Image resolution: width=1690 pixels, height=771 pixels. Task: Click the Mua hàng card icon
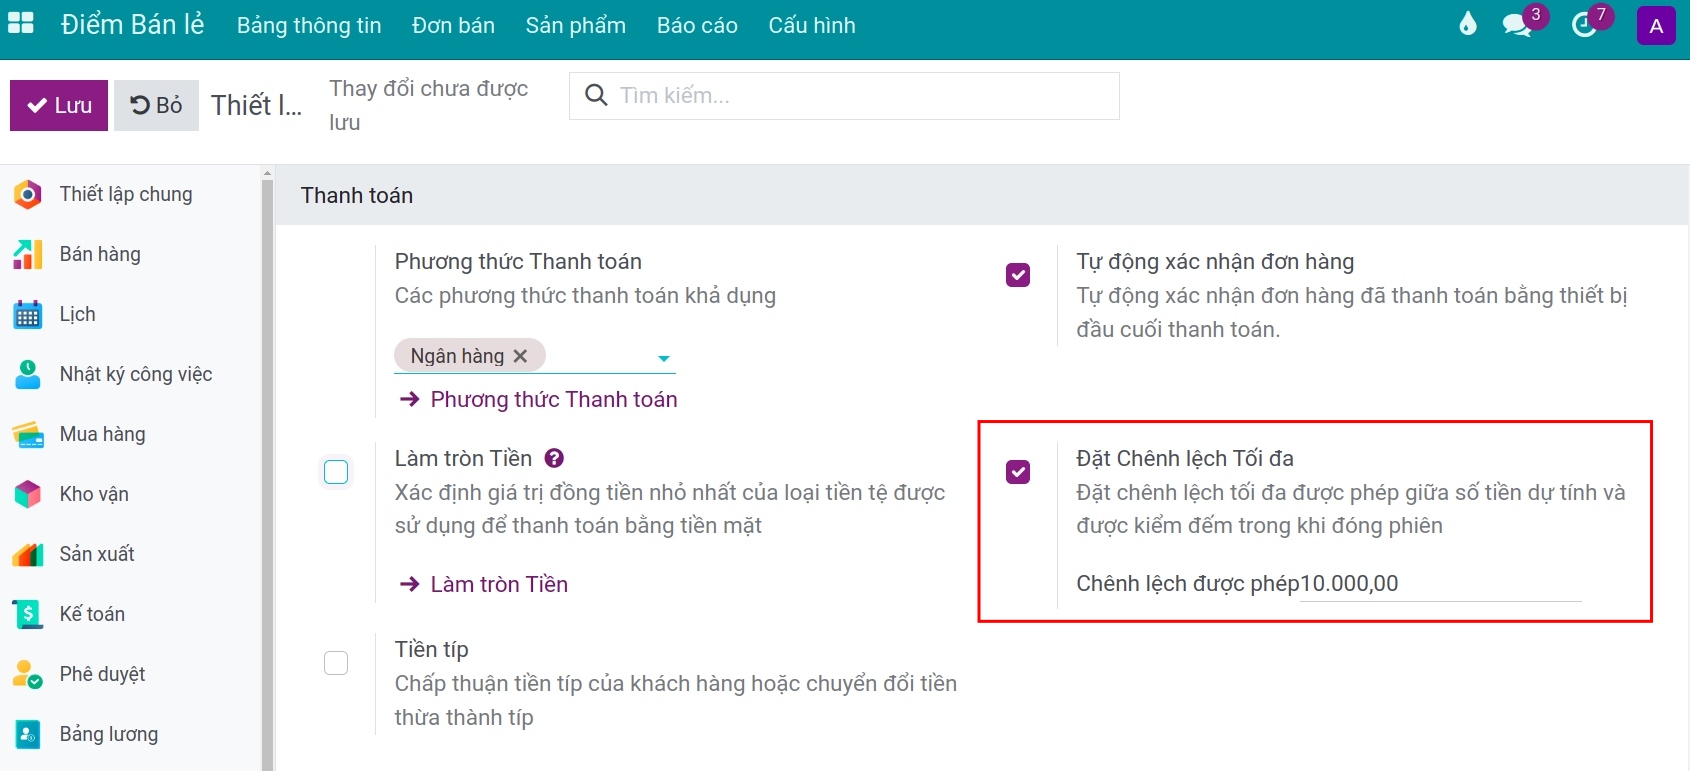tap(28, 434)
